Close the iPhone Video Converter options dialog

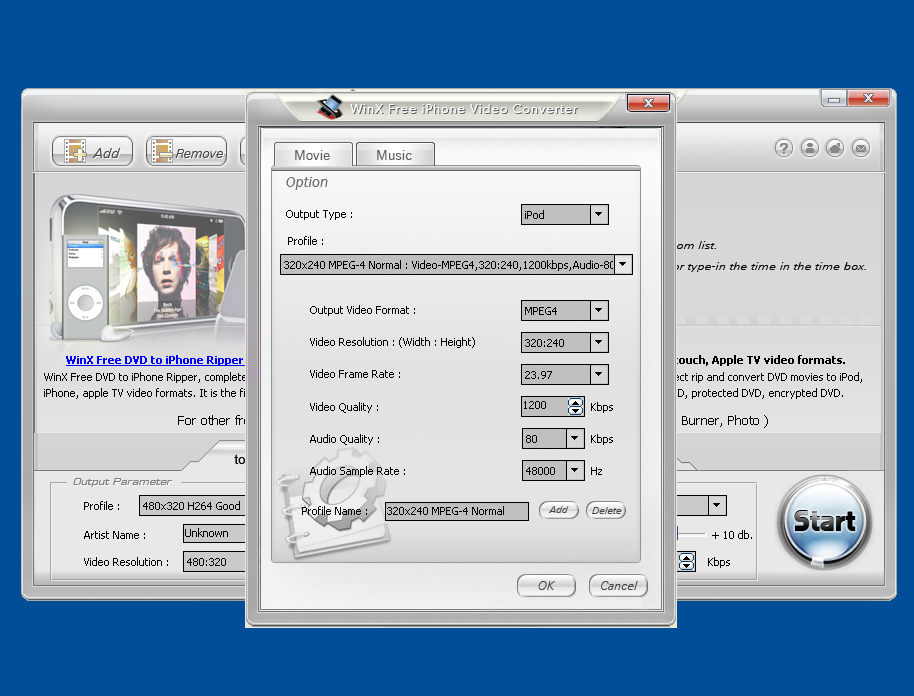click(x=648, y=103)
